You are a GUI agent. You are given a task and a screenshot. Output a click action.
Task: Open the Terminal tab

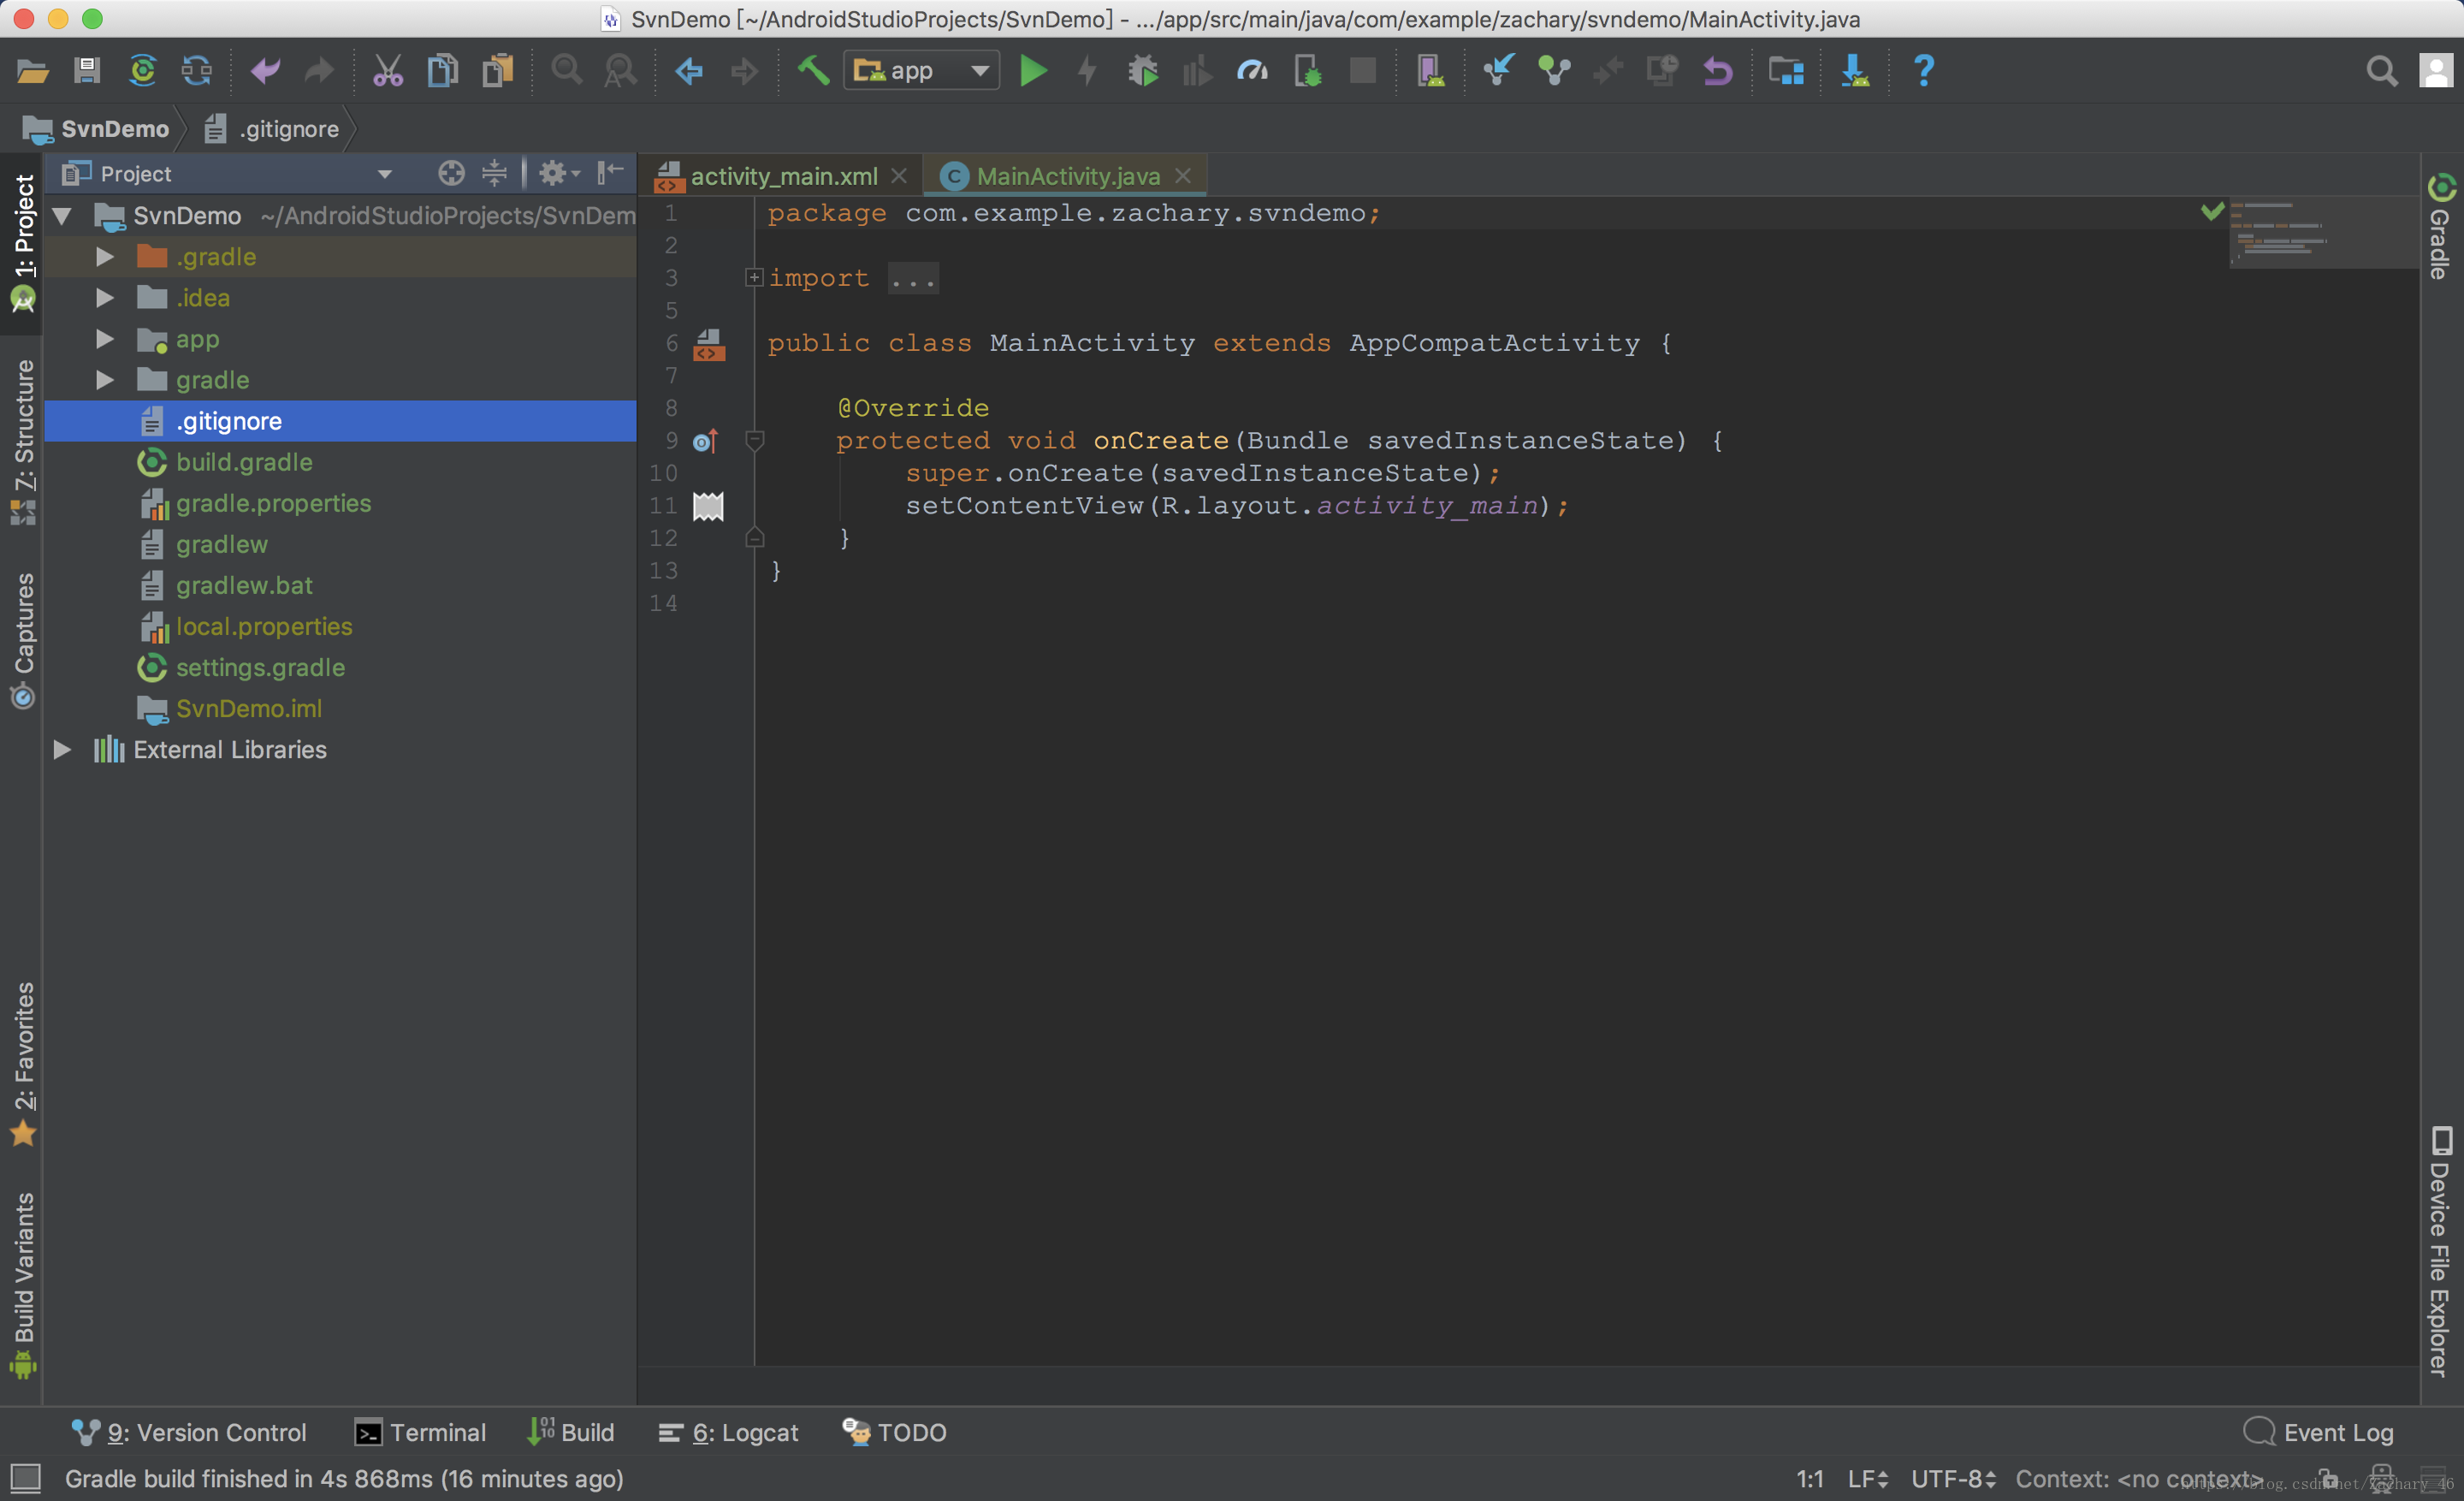click(420, 1432)
